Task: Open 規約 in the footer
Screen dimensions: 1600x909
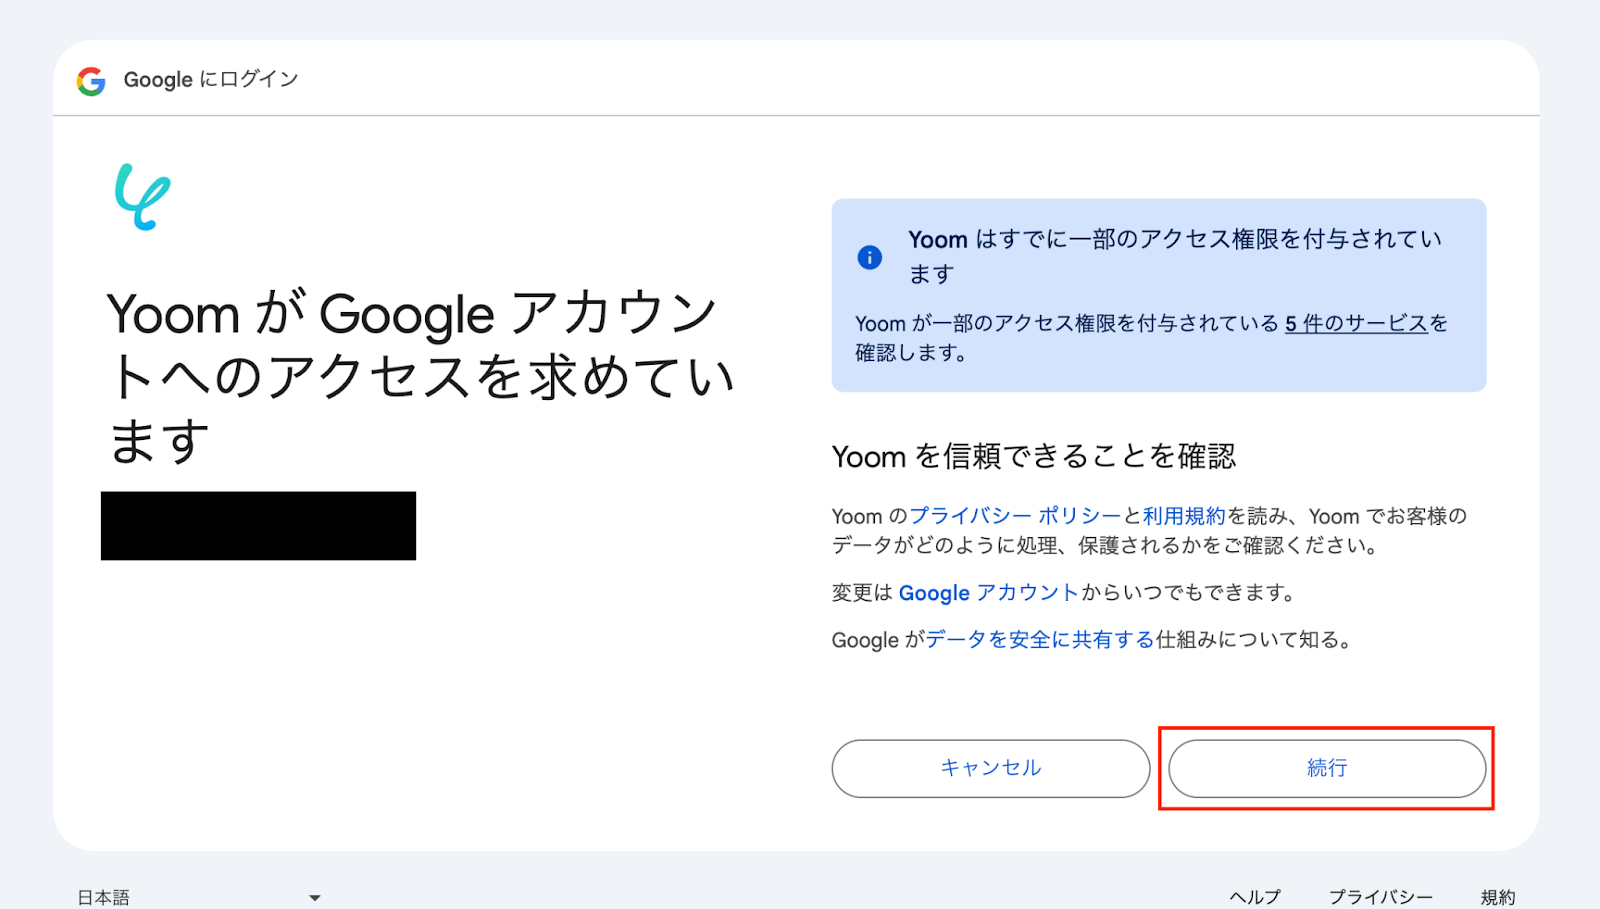Action: tap(1497, 897)
